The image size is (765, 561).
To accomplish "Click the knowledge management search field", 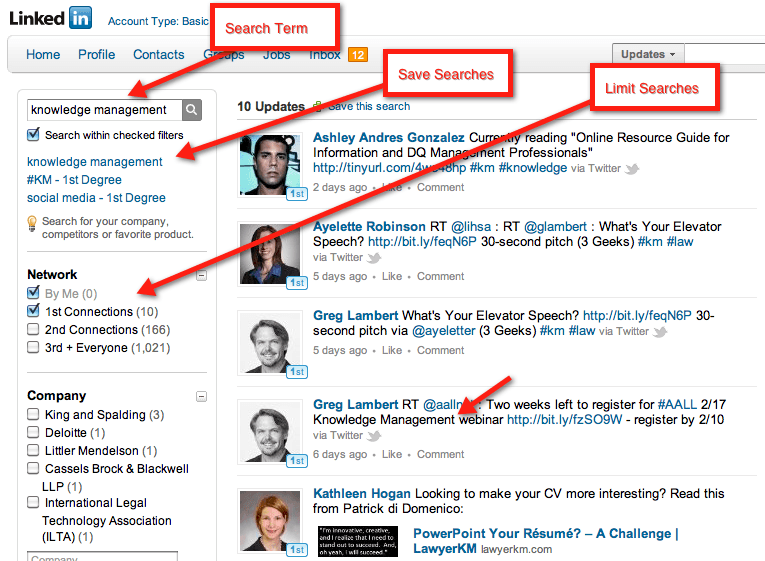I will [x=104, y=110].
